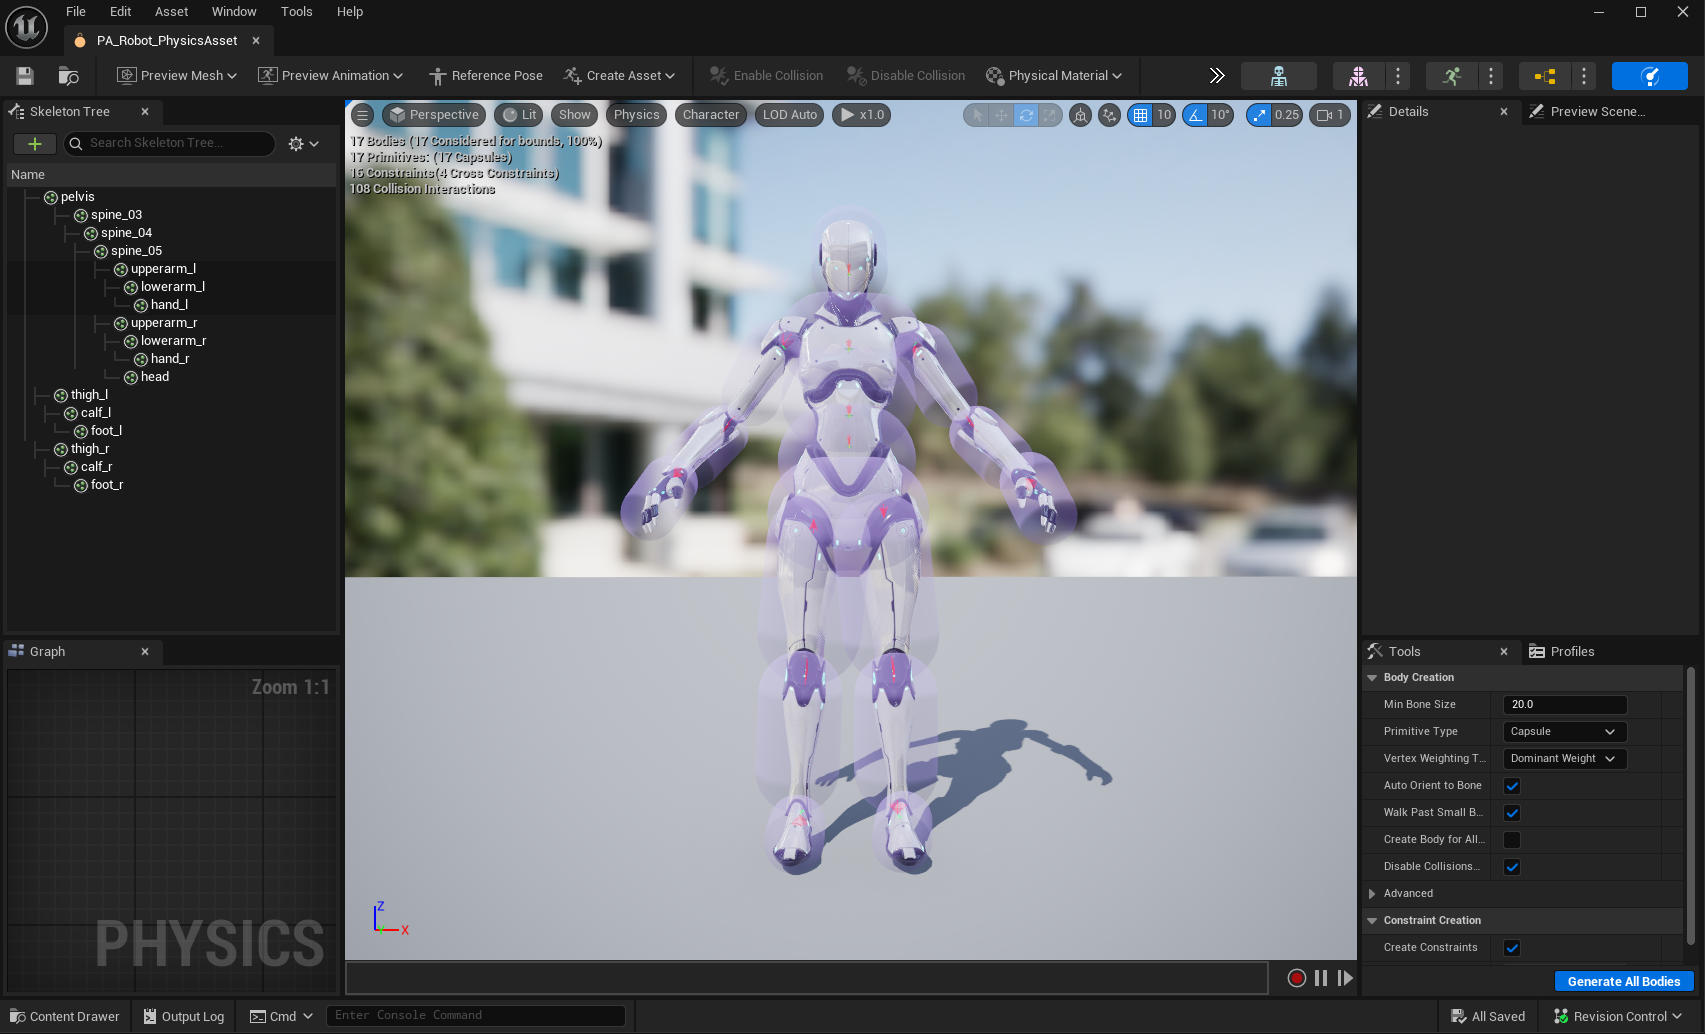
Task: Toggle rotation snap angle icon
Action: tap(1195, 115)
